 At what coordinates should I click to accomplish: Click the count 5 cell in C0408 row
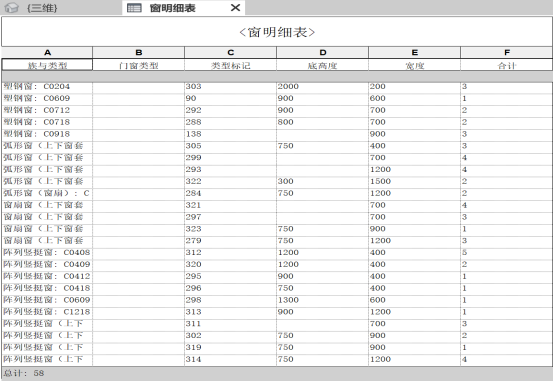point(507,253)
